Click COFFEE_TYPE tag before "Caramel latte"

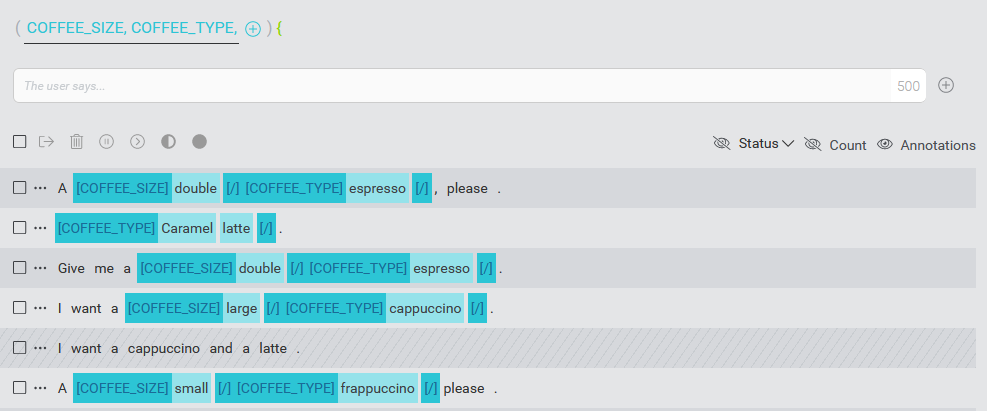point(107,228)
